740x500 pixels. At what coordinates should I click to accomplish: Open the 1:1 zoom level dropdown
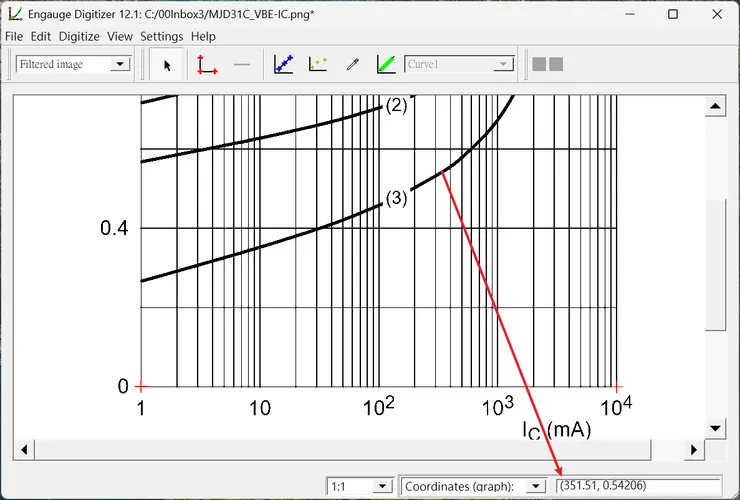360,486
